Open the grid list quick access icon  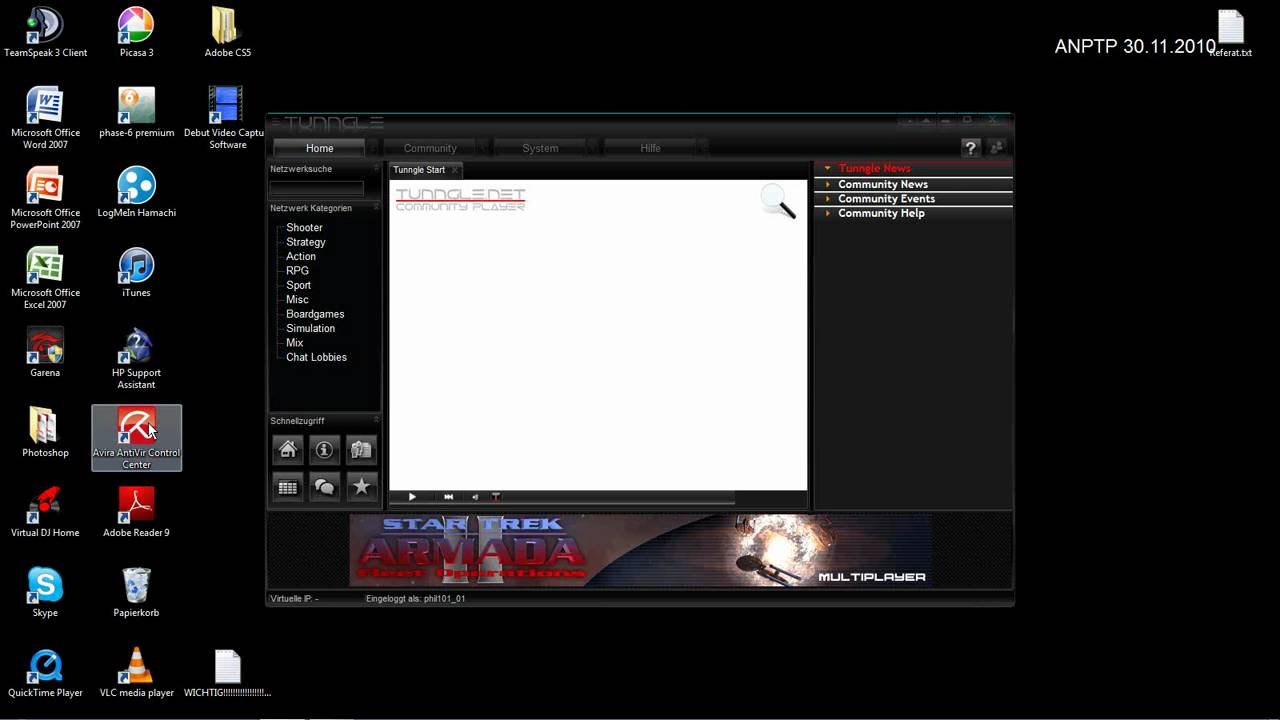(288, 487)
